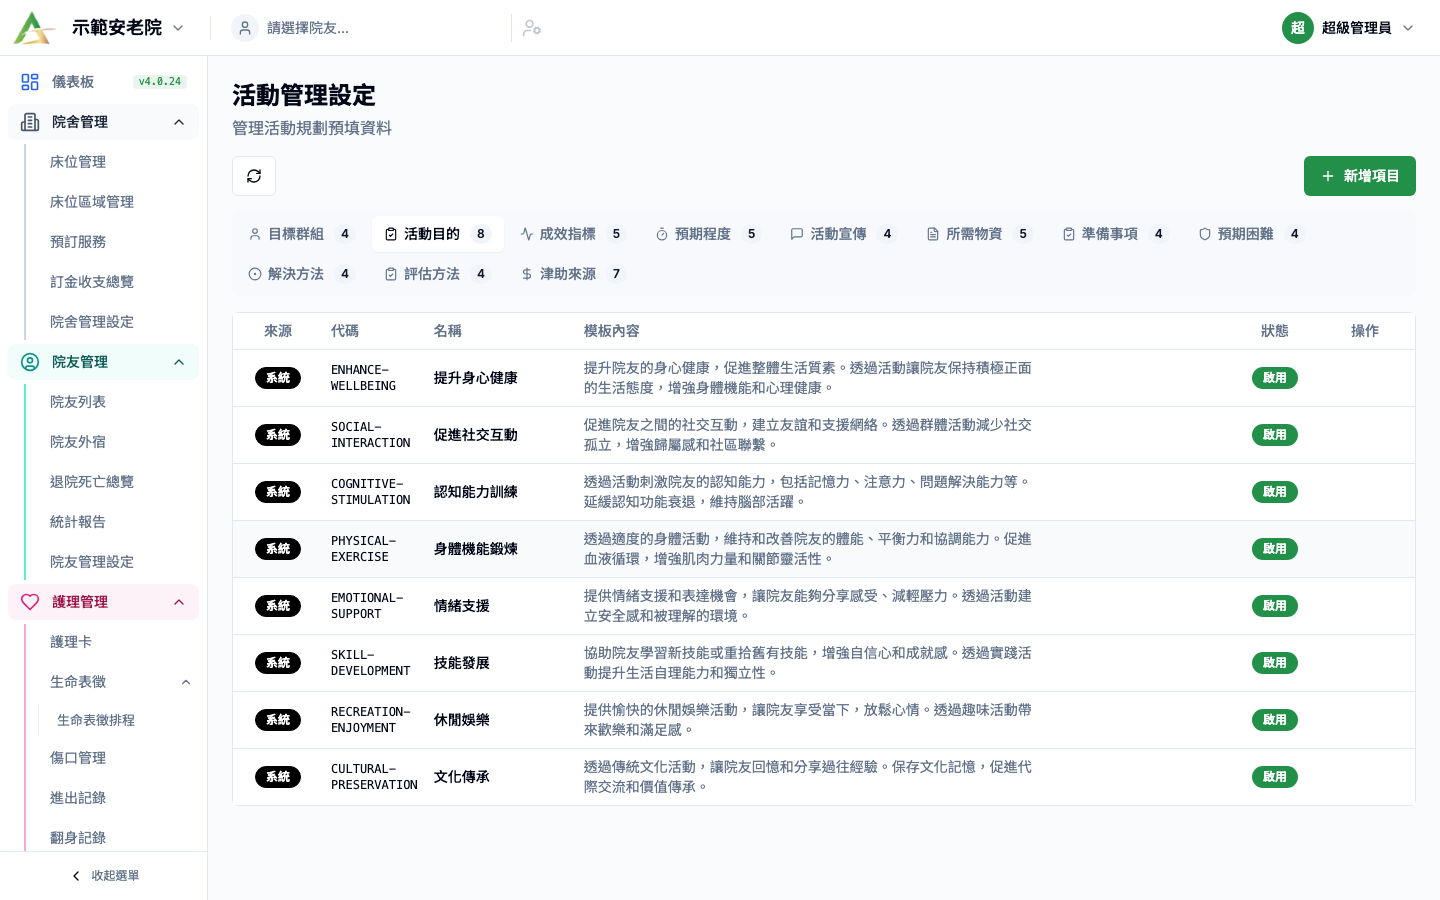Screen dimensions: 1440x900
Task: Click the 啟用 status of 技能發展
Action: 1275,663
